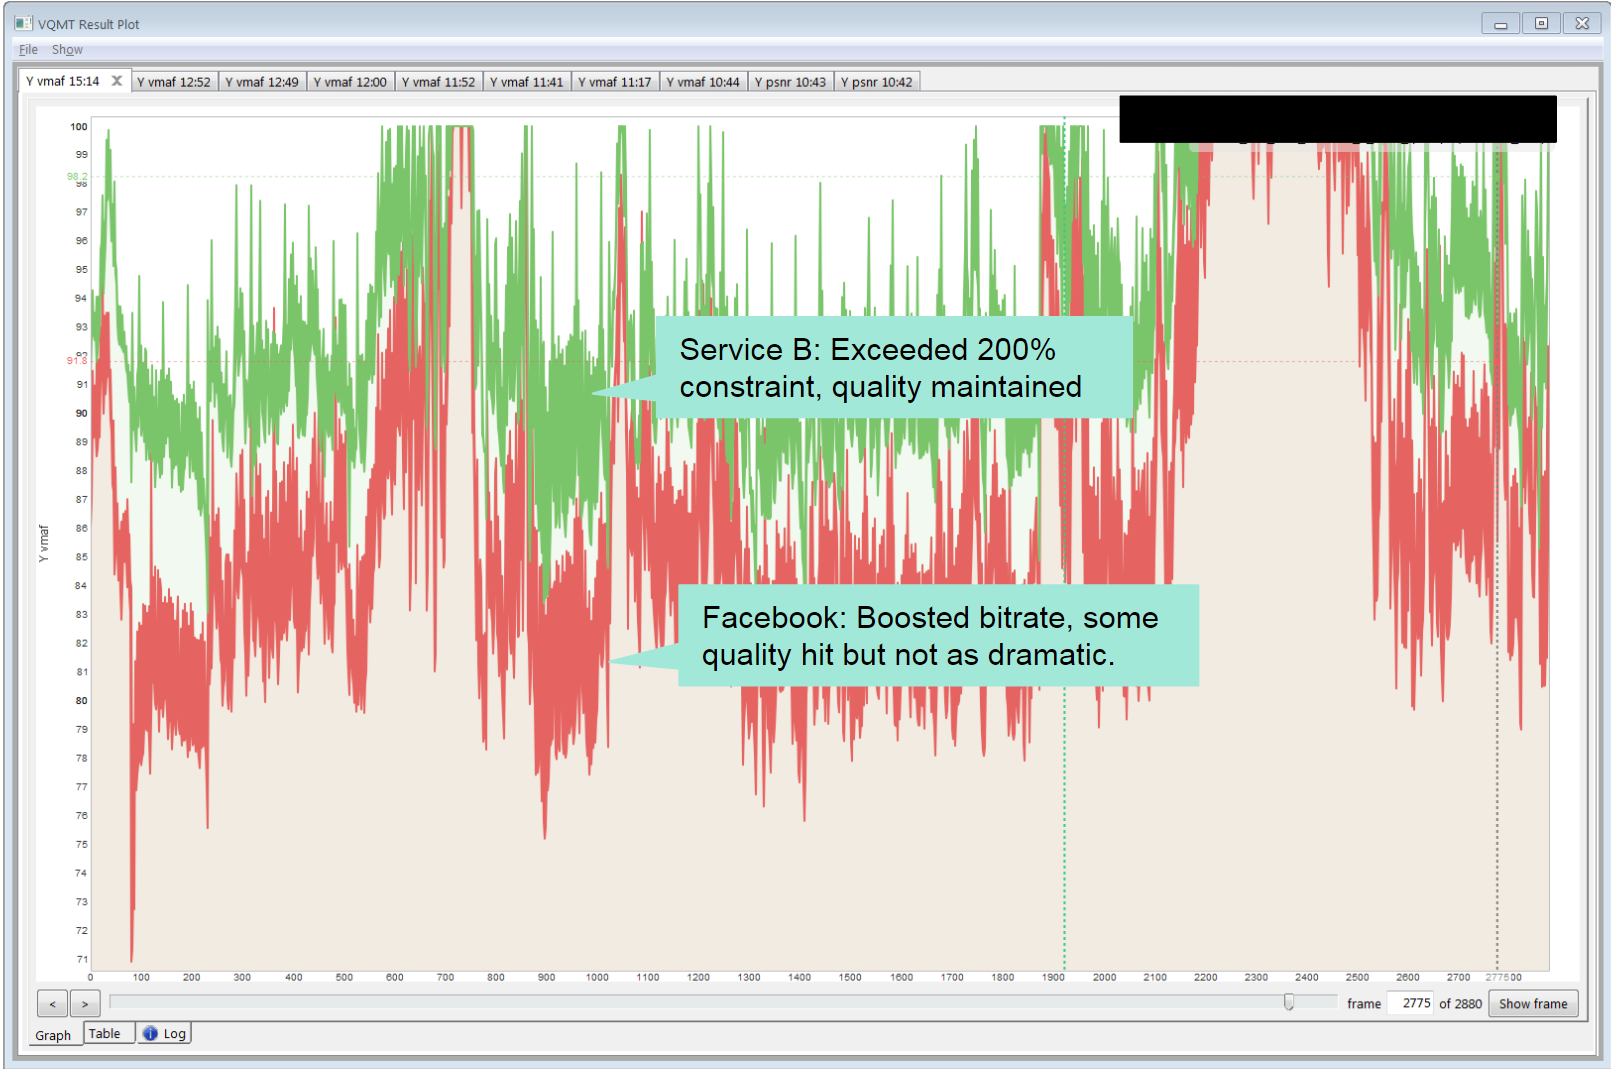
Task: Maximize the VQMT Result Plot window
Action: click(1541, 23)
